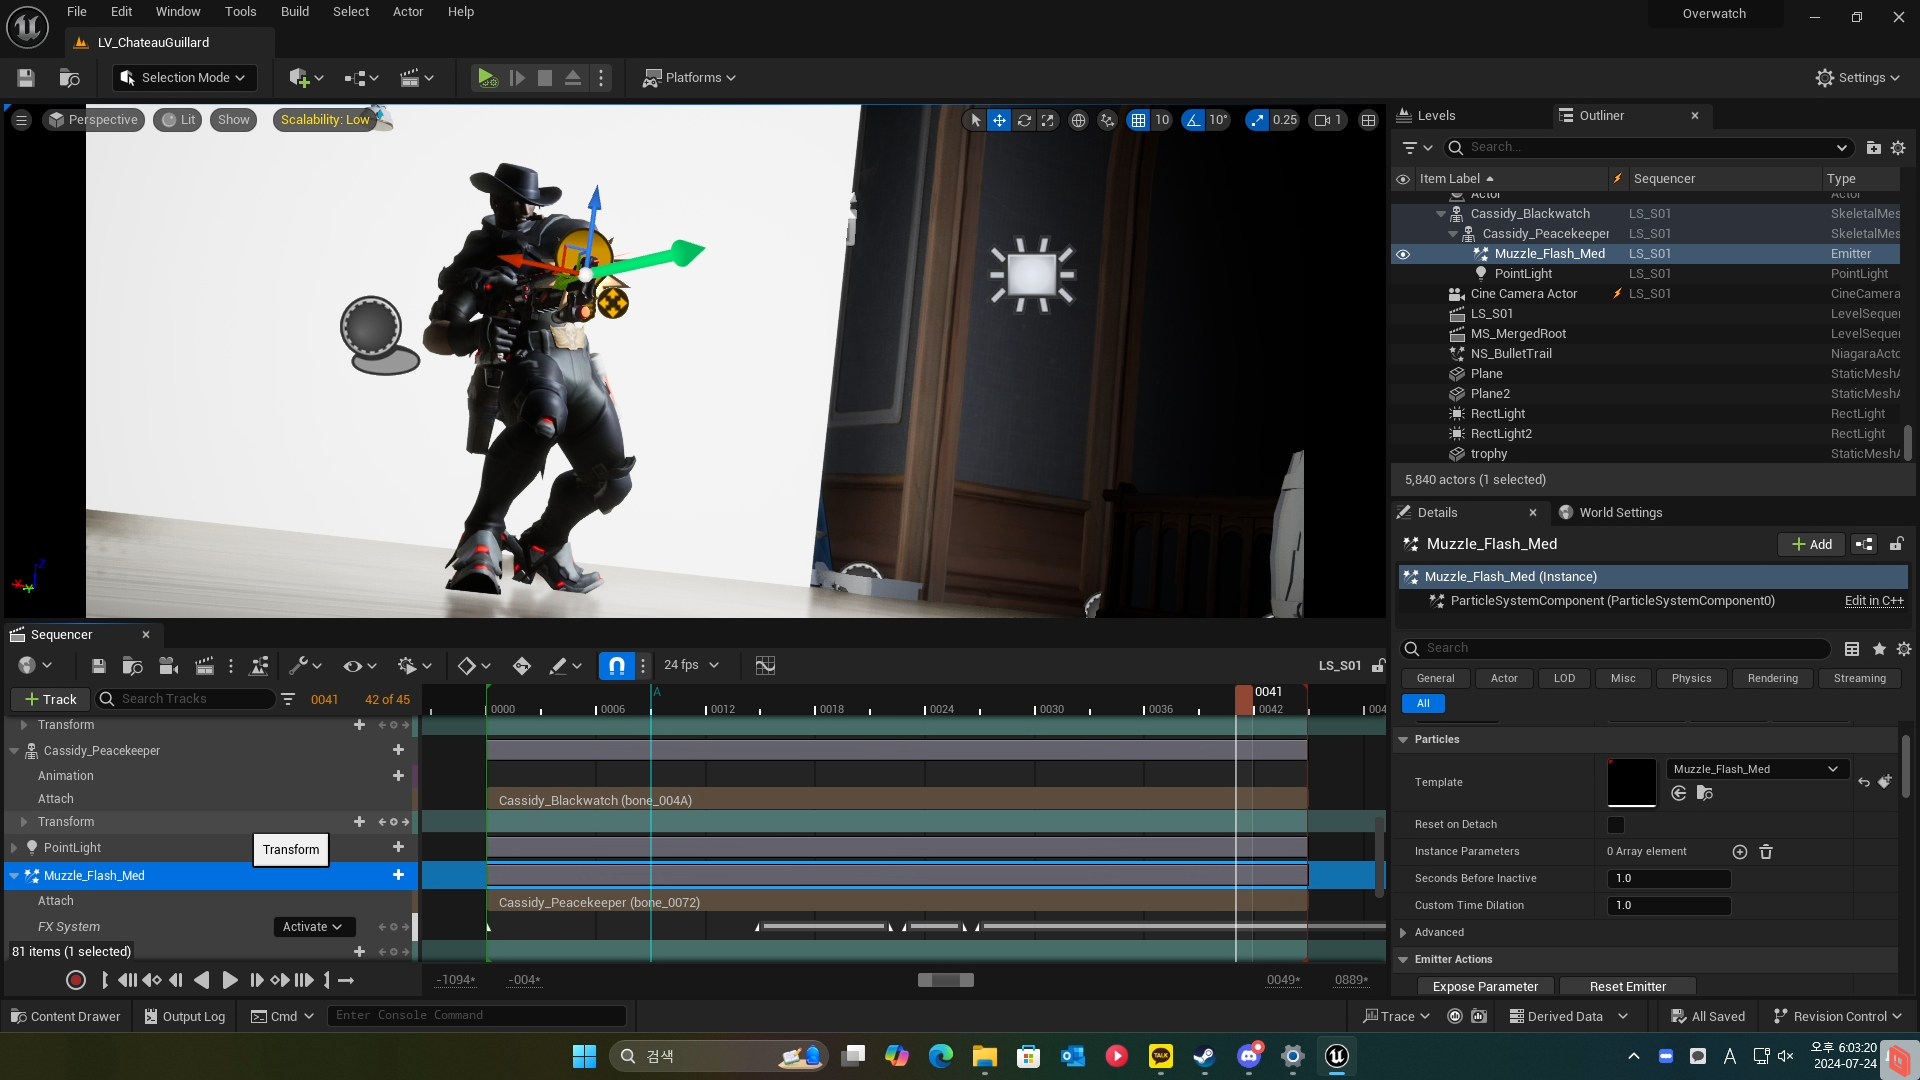Activate the Scale gizmo tool
The height and width of the screenshot is (1080, 1920).
1048,120
